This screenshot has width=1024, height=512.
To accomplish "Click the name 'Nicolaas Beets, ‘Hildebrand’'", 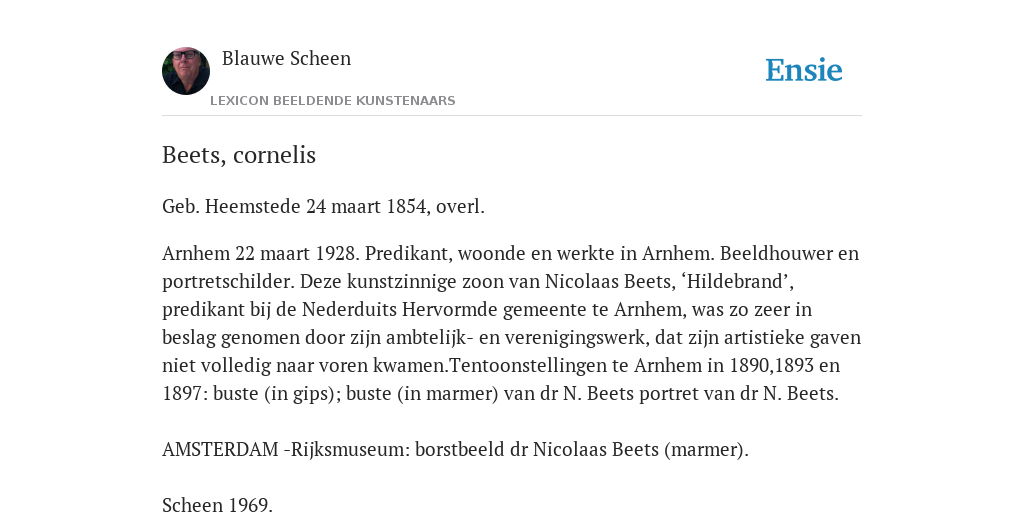I will [669, 281].
